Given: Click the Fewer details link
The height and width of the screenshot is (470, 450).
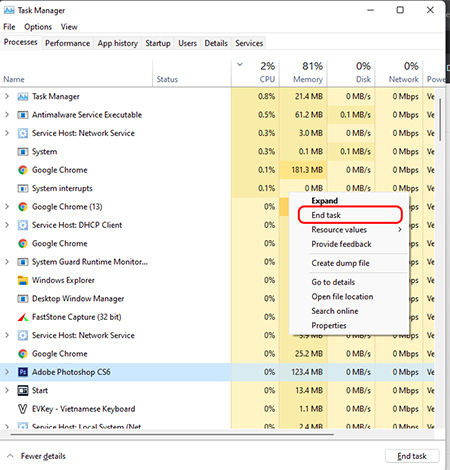Looking at the screenshot, I should pos(43,456).
